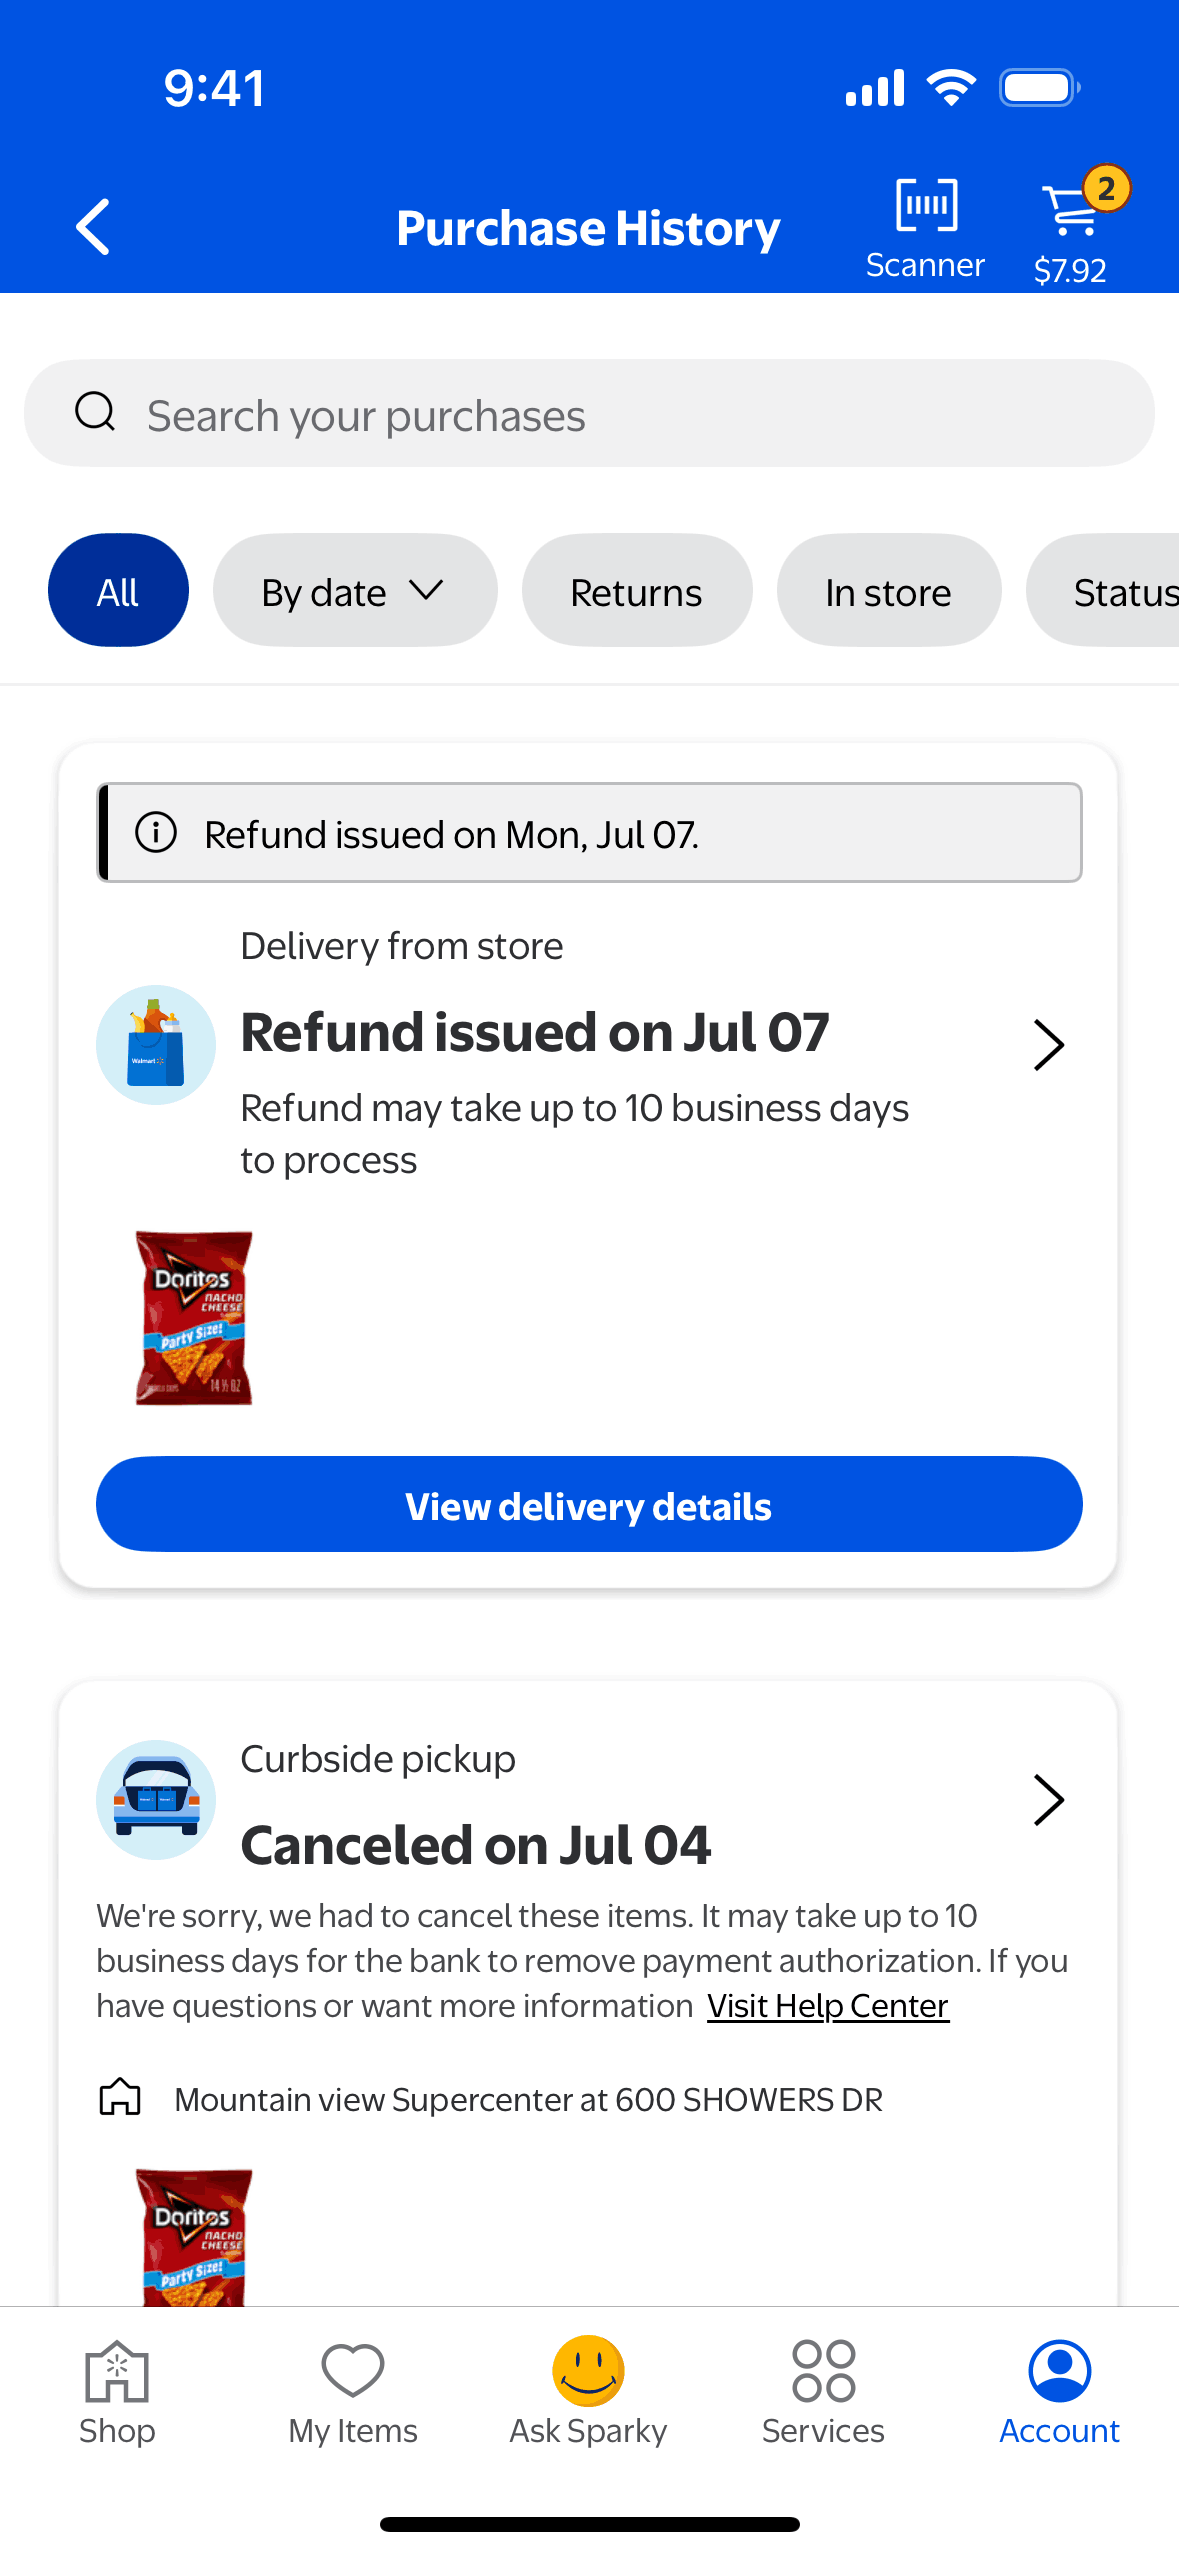Switch to the Shop tab
This screenshot has height=2556, width=1179.
click(117, 2390)
